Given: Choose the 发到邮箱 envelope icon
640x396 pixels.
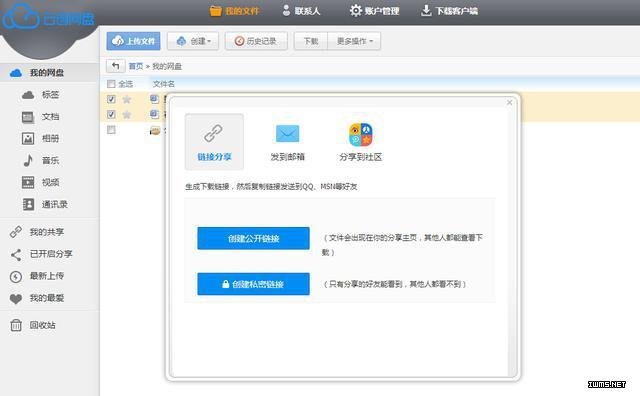Looking at the screenshot, I should (x=287, y=133).
